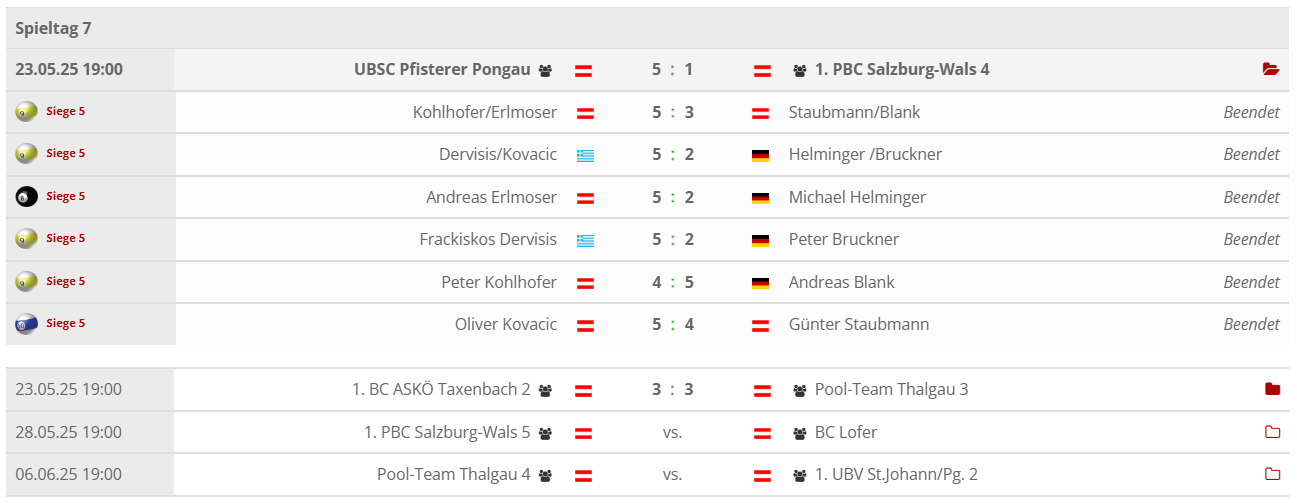Expand the Taxenbach 2 vs Thalgau 3 folder icon
Viewport: 1297px width, 503px height.
click(1272, 389)
